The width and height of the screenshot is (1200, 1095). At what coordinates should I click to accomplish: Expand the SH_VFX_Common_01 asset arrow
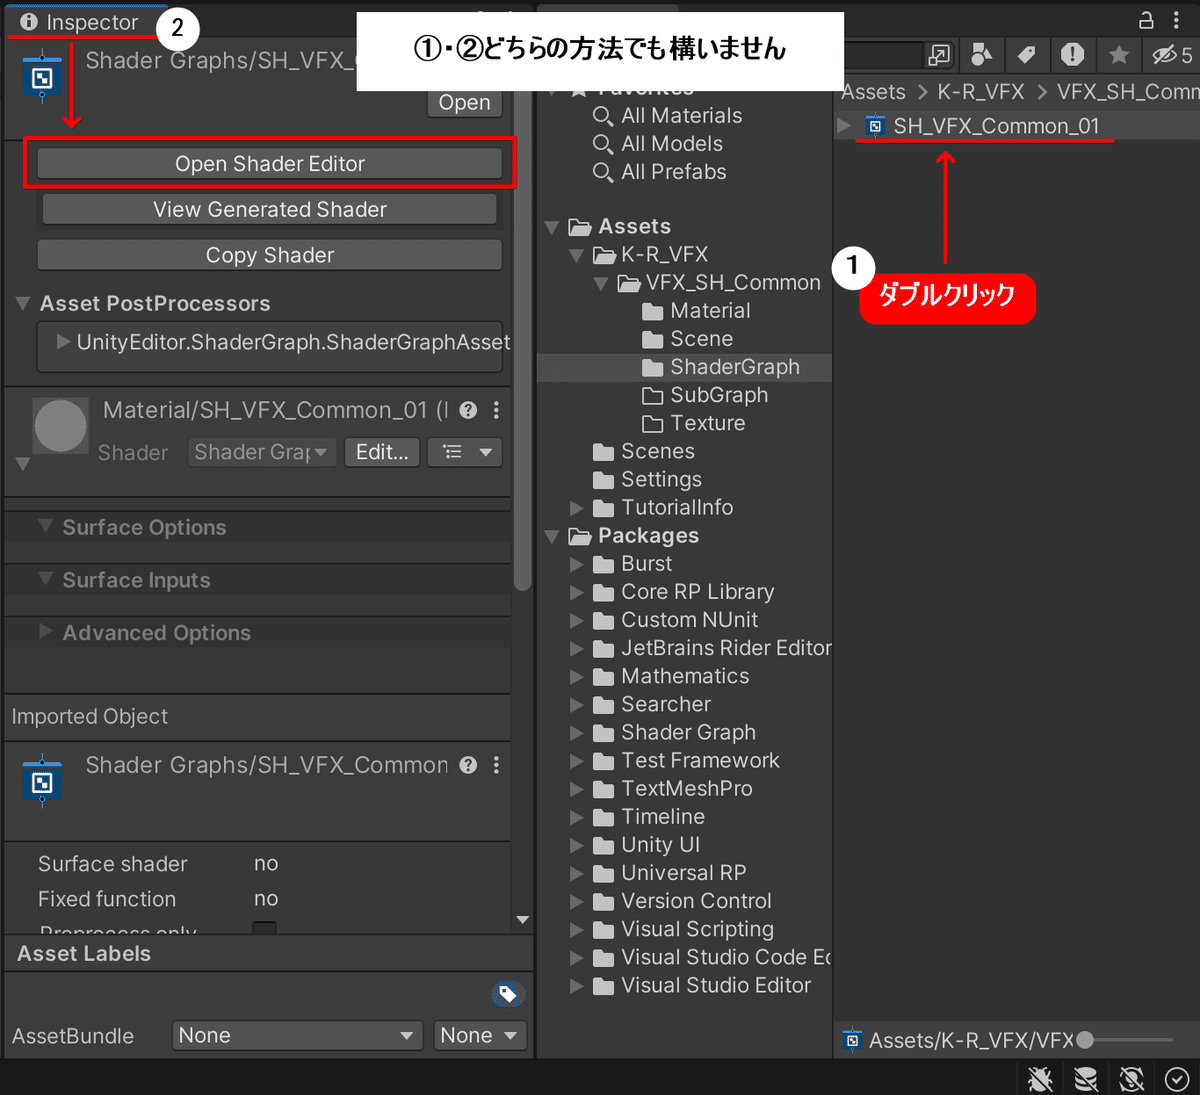click(x=844, y=125)
